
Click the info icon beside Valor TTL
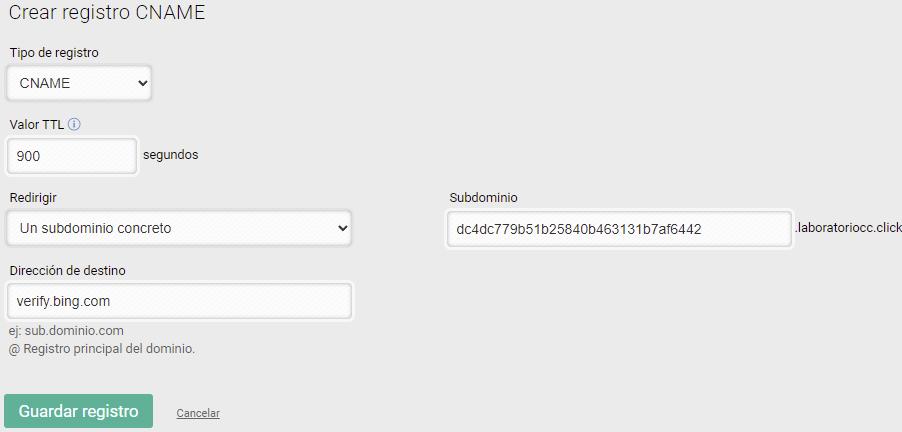tap(74, 124)
